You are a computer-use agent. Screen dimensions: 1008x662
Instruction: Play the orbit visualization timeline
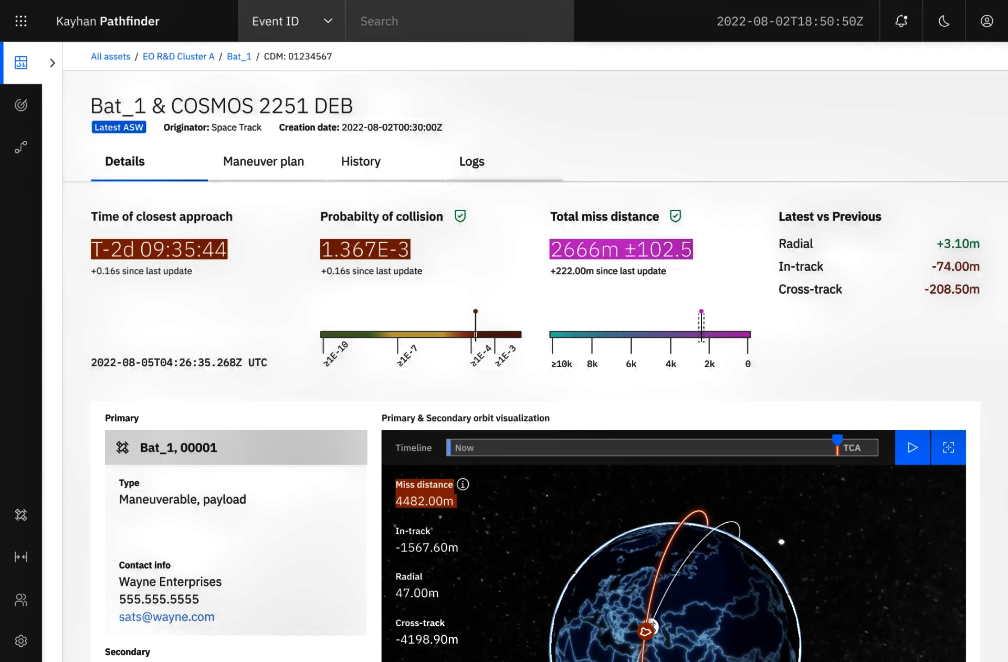pyautogui.click(x=912, y=447)
